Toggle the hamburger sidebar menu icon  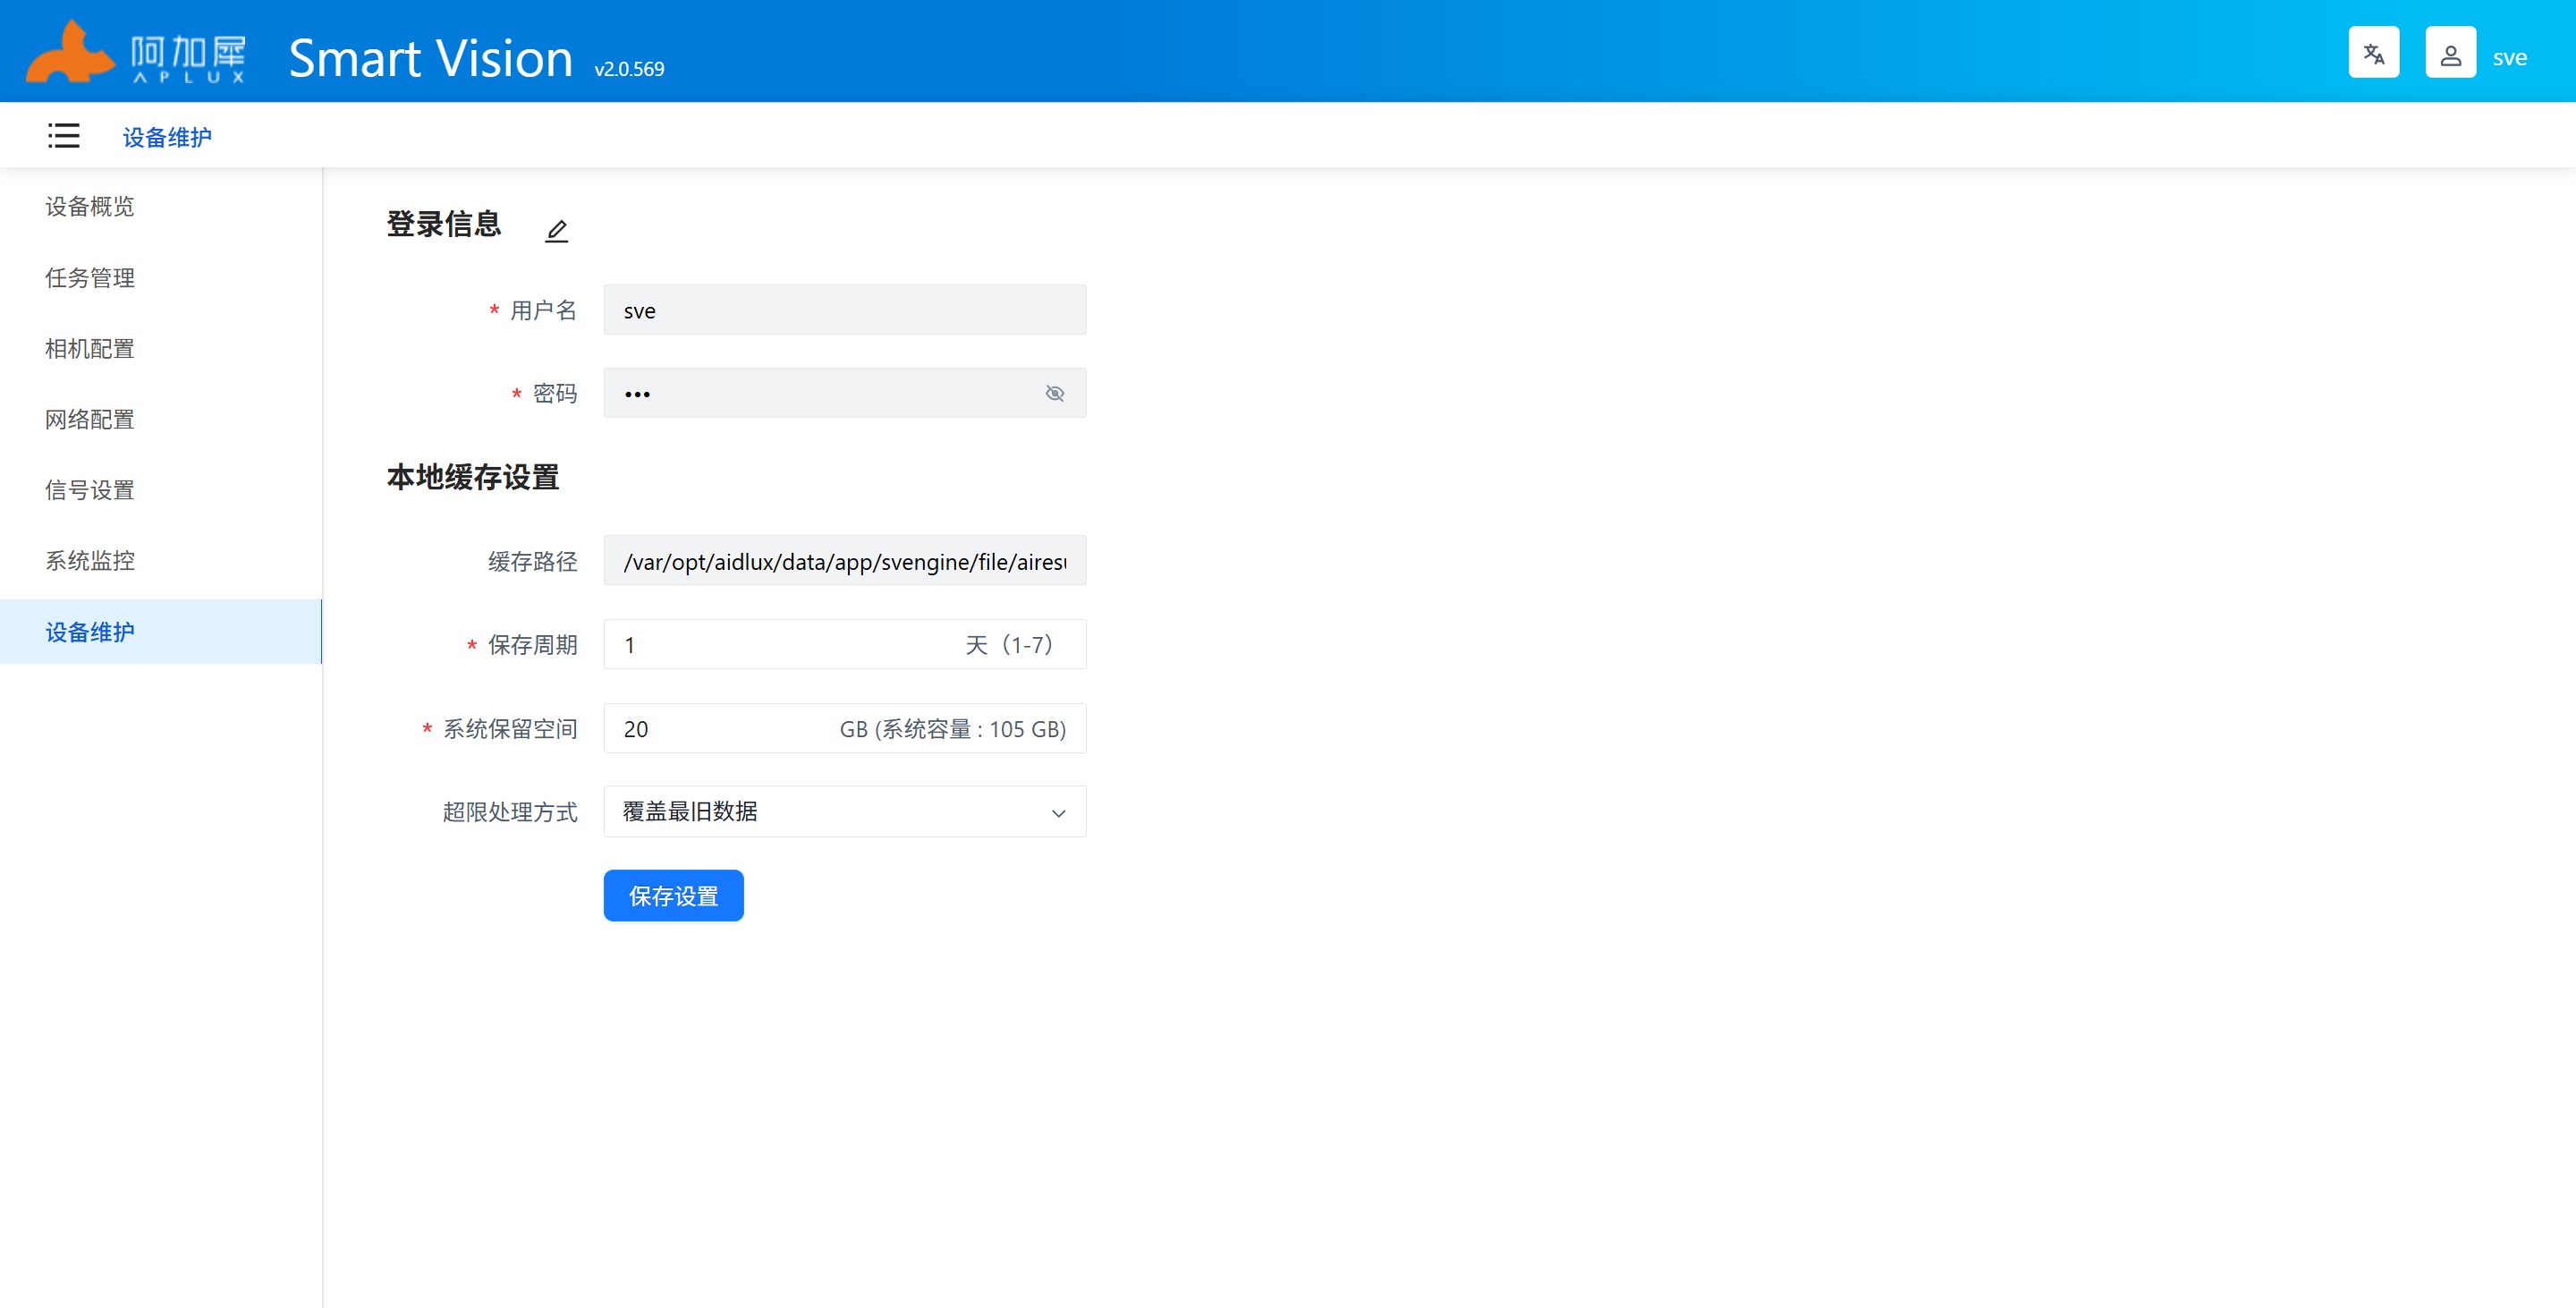click(x=63, y=136)
